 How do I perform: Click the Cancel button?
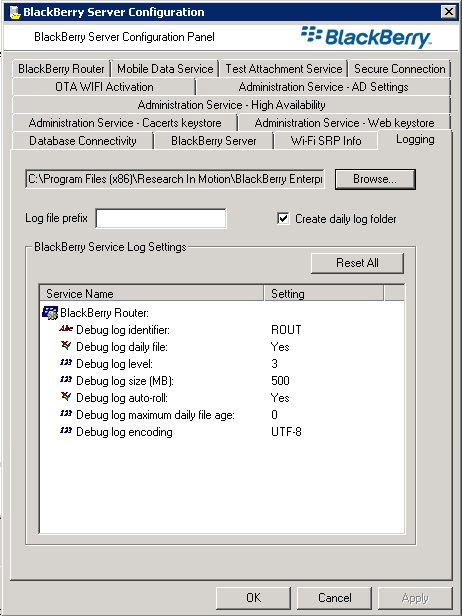click(x=335, y=598)
